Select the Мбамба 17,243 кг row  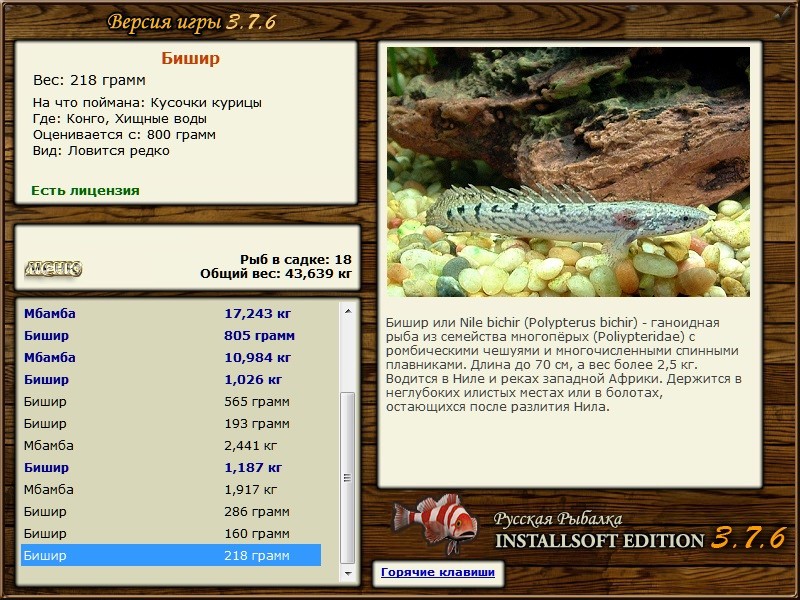pyautogui.click(x=171, y=313)
